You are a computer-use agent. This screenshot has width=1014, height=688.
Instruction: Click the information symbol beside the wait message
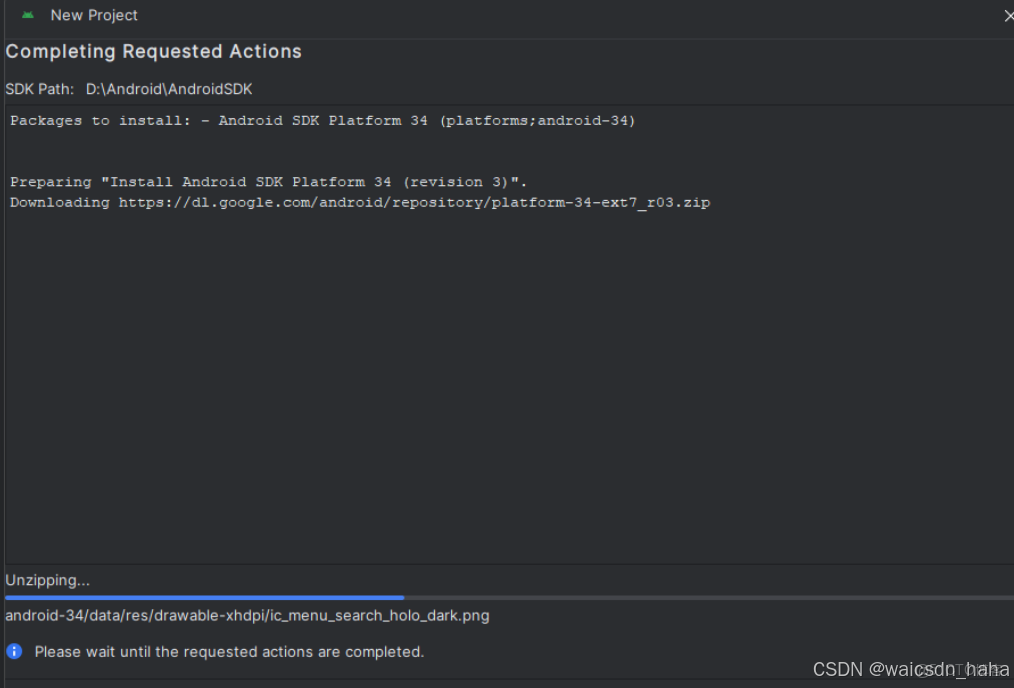click(13, 651)
